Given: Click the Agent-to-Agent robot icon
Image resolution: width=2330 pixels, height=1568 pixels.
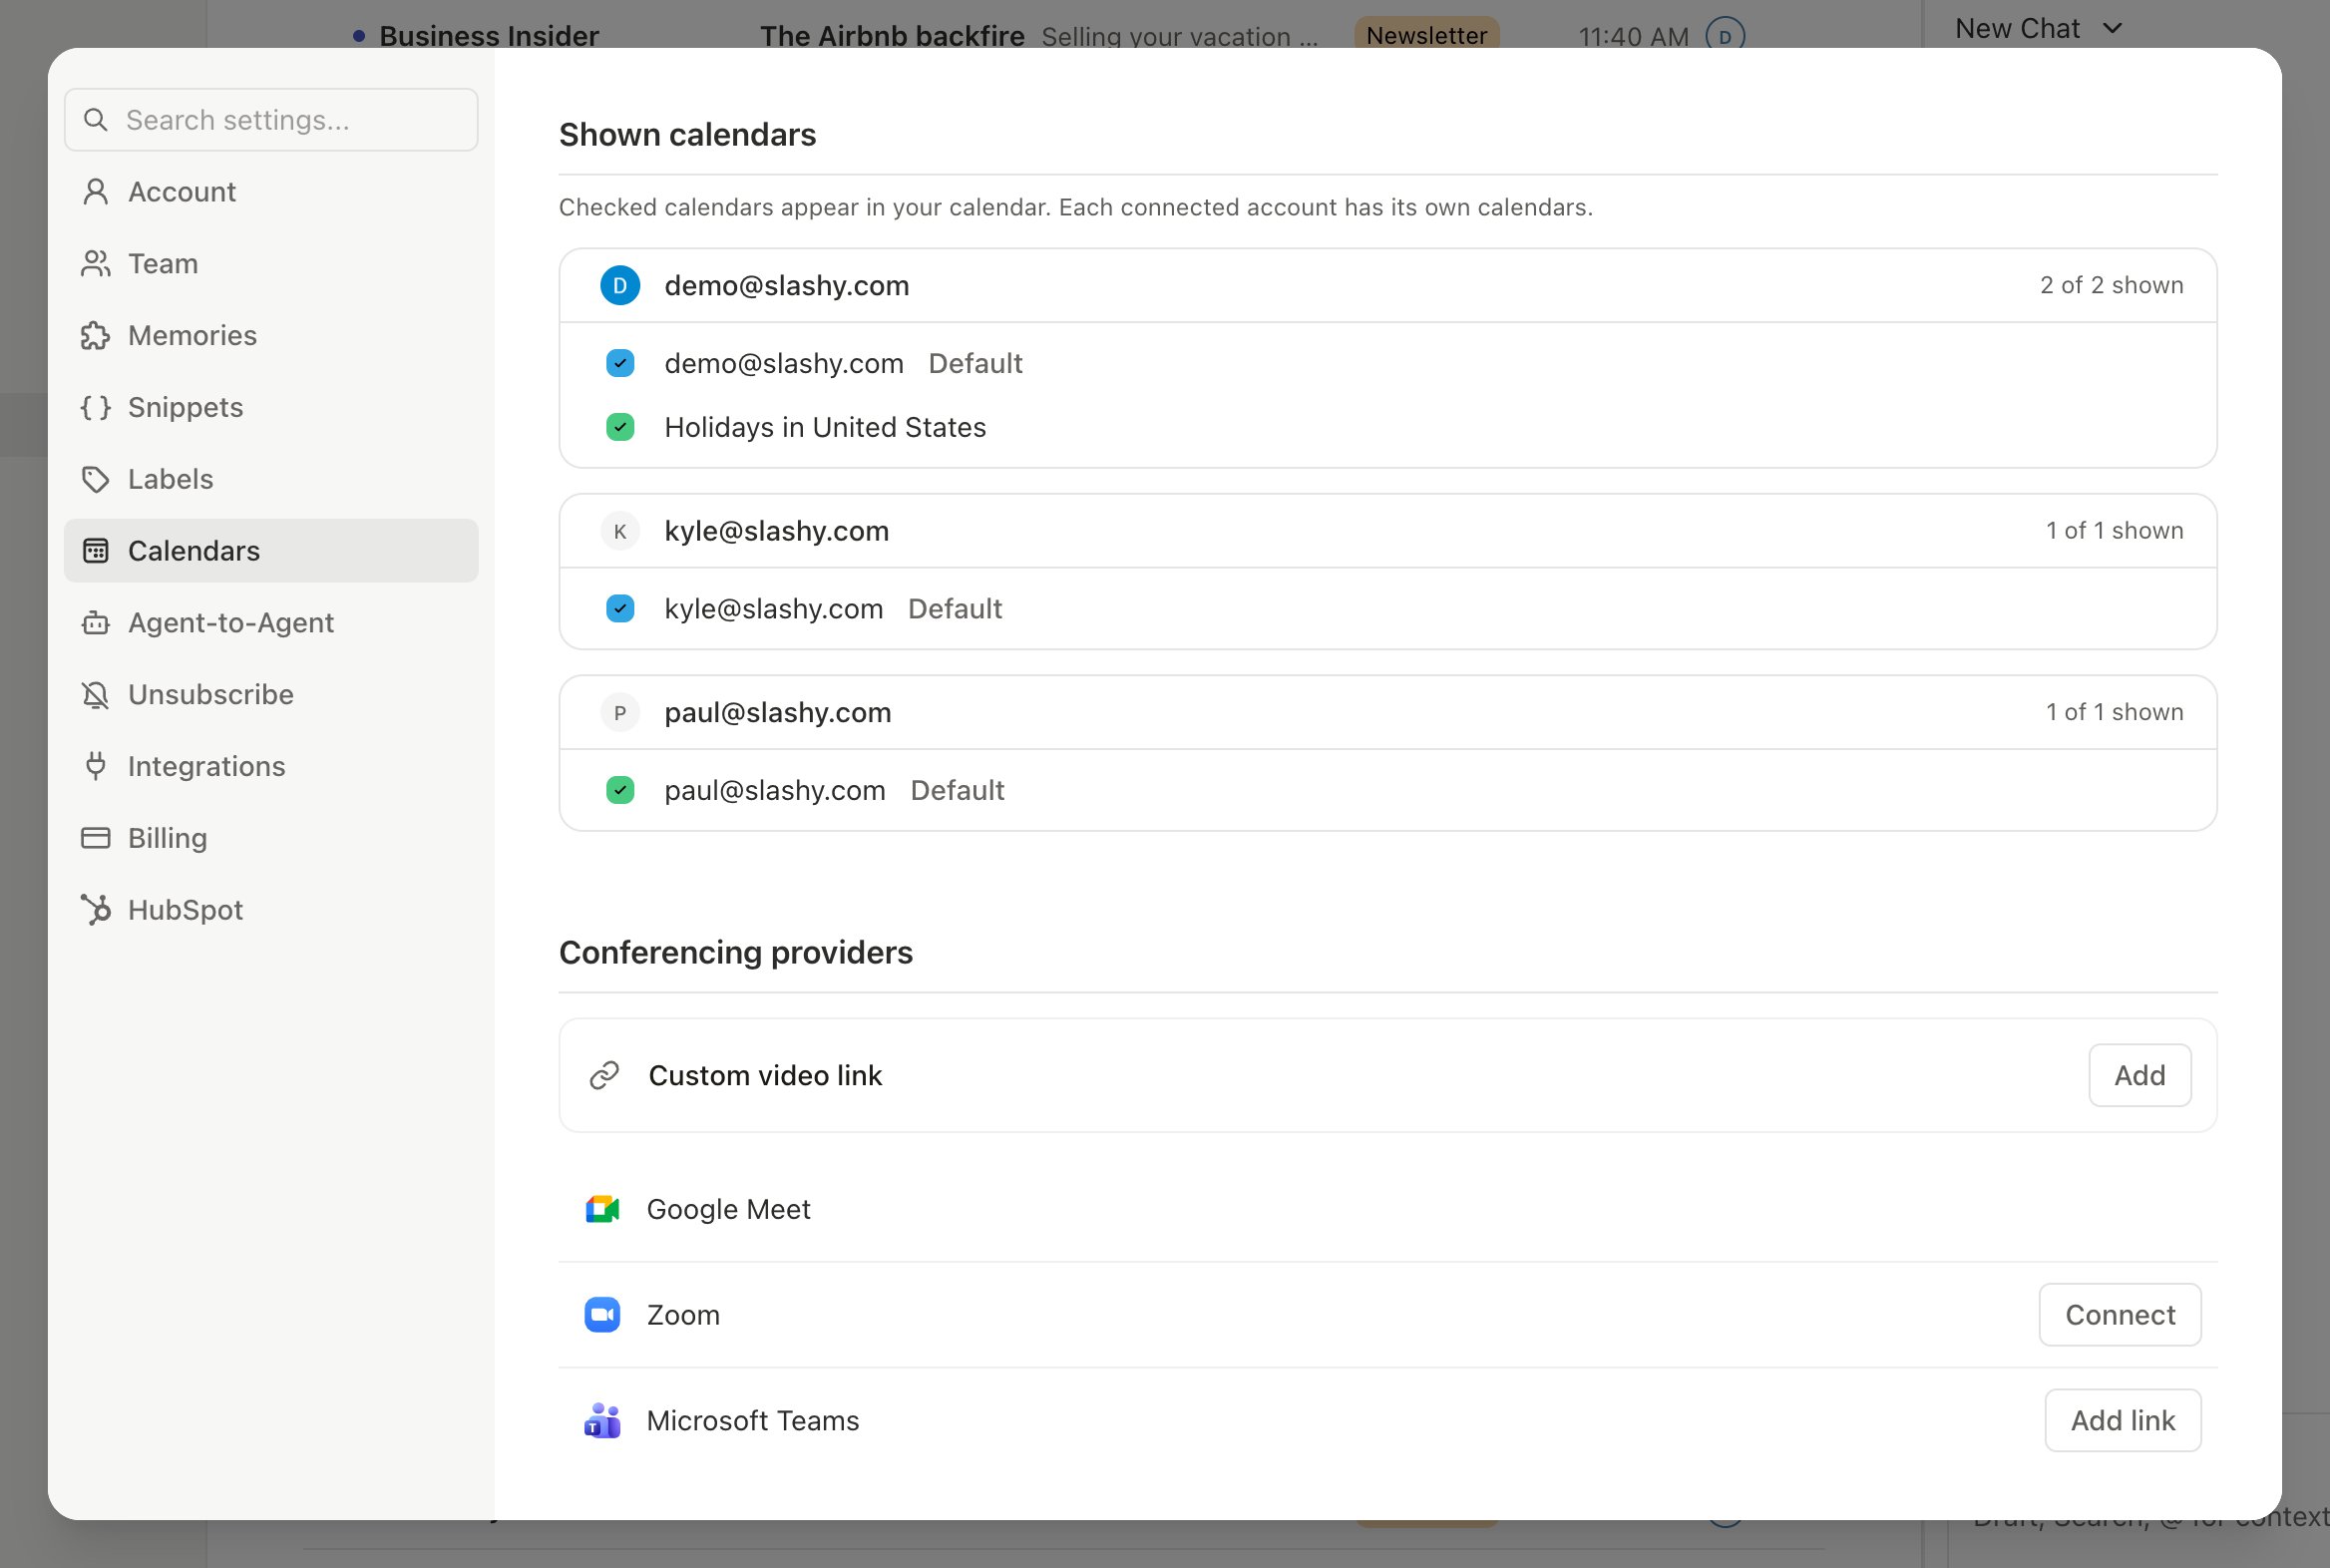Looking at the screenshot, I should tap(95, 623).
